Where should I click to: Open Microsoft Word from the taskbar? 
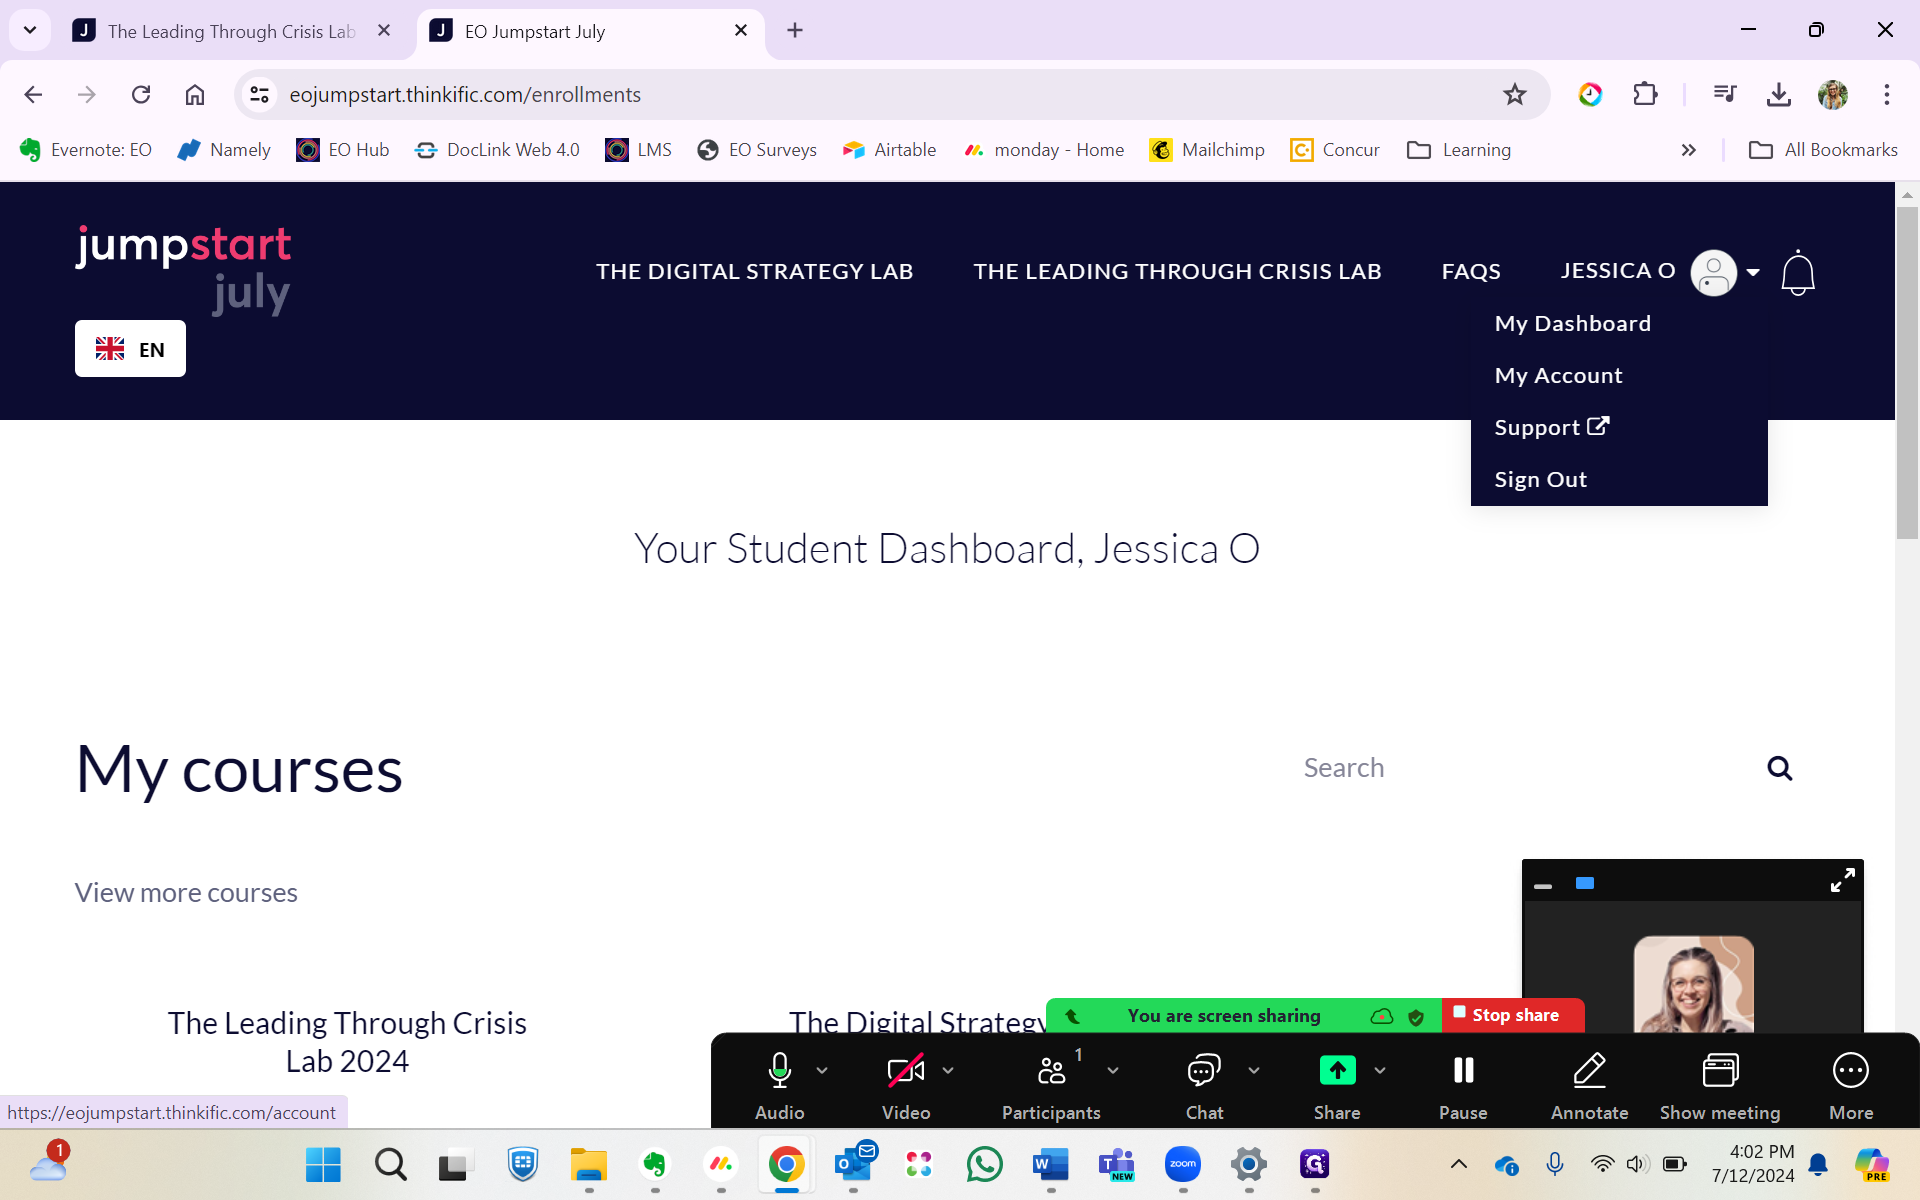tap(1051, 1164)
